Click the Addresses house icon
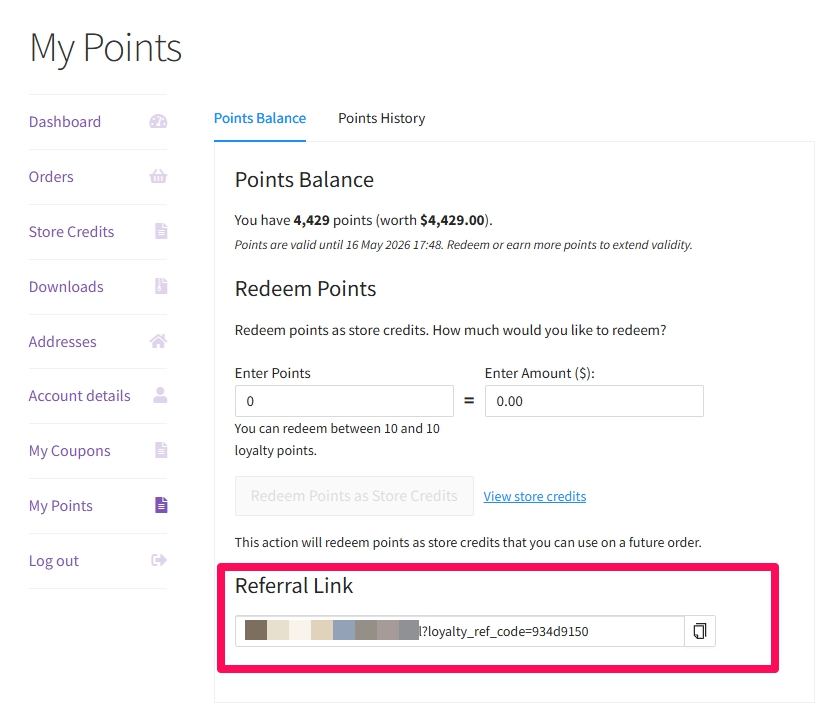837x716 pixels. coord(158,341)
